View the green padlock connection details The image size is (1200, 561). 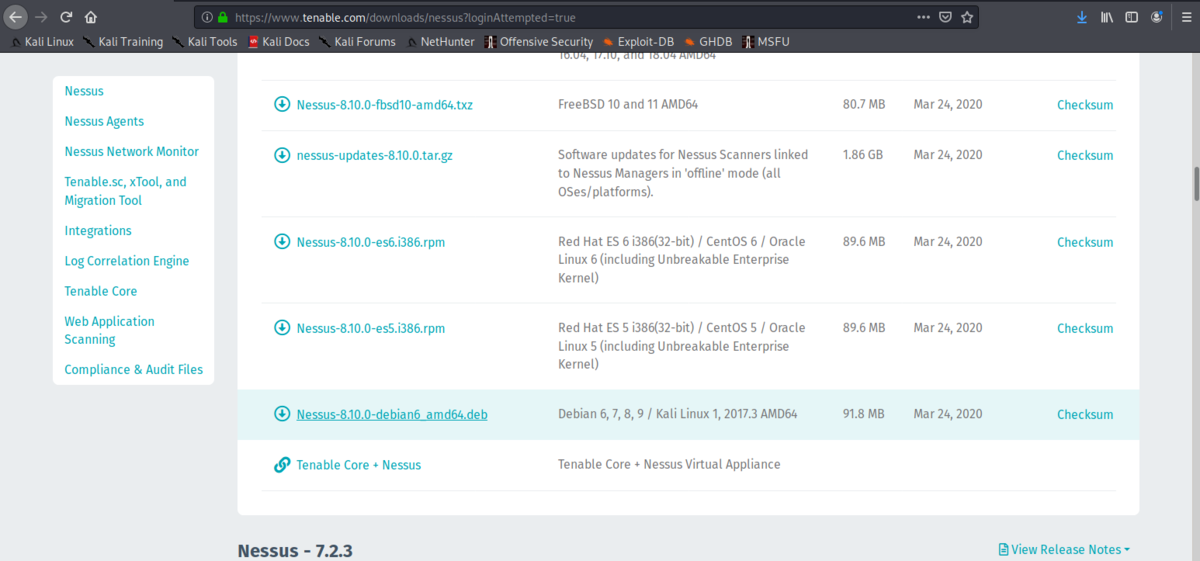coord(222,17)
